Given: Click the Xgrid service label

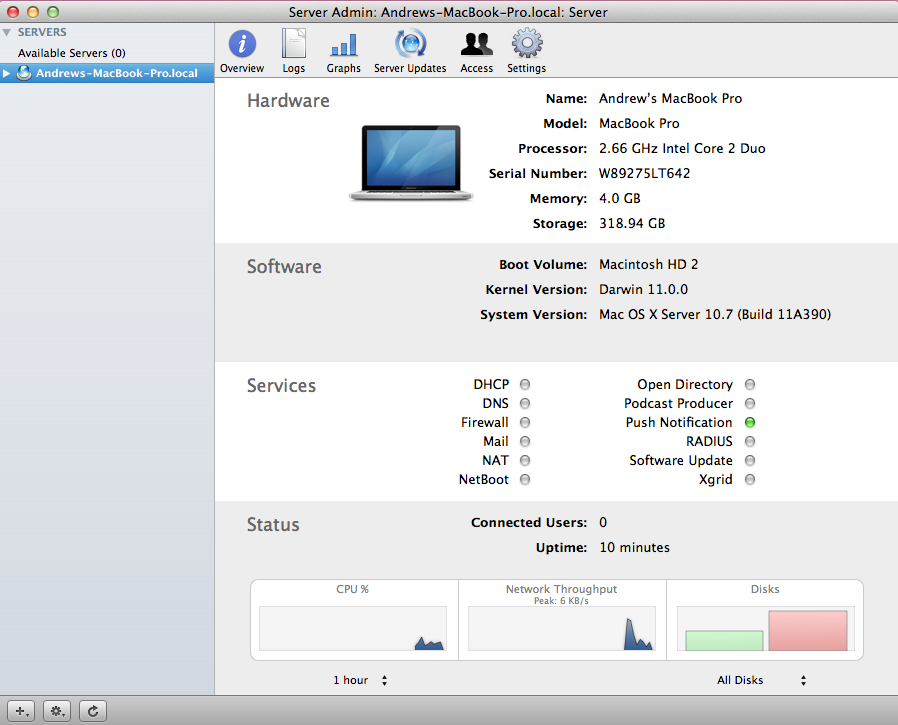Looking at the screenshot, I should tap(715, 480).
